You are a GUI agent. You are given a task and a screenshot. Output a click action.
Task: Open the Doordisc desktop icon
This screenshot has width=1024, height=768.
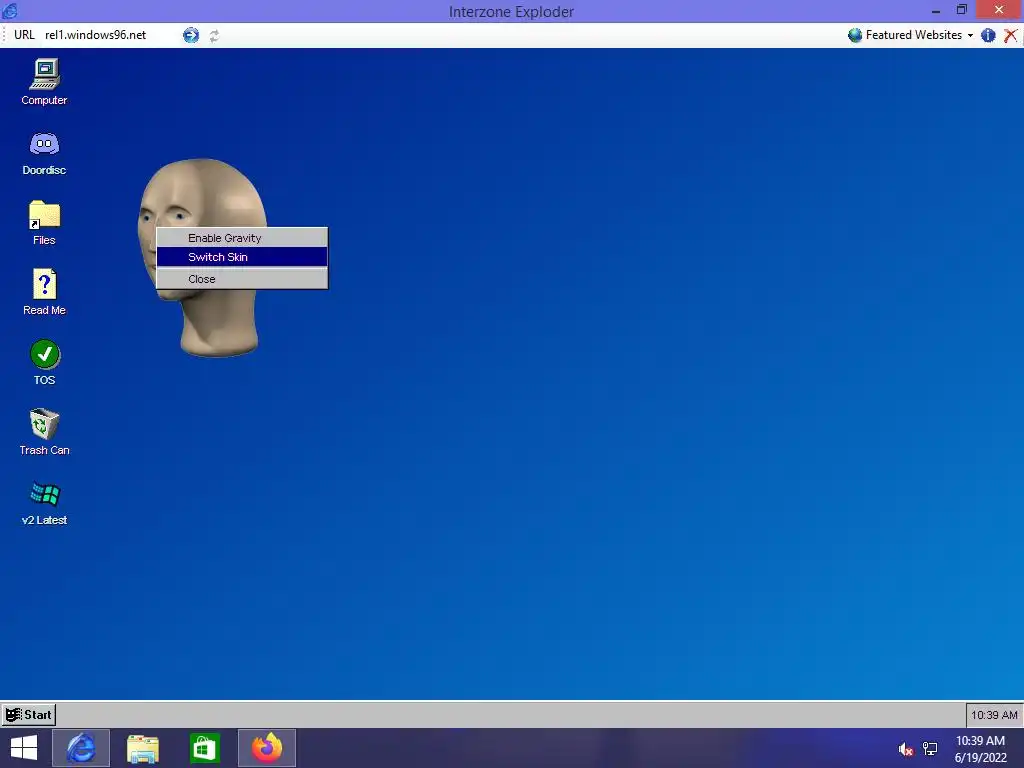click(x=44, y=153)
